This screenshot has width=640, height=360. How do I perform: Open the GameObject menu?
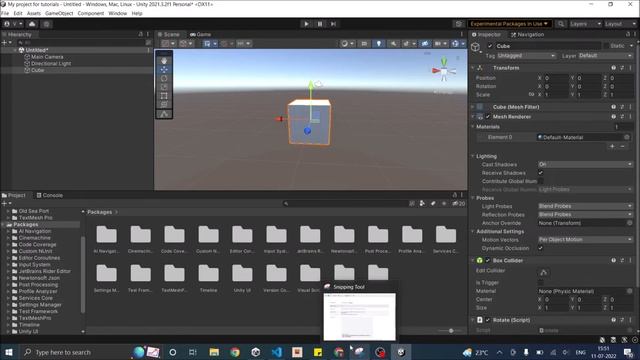[59, 13]
